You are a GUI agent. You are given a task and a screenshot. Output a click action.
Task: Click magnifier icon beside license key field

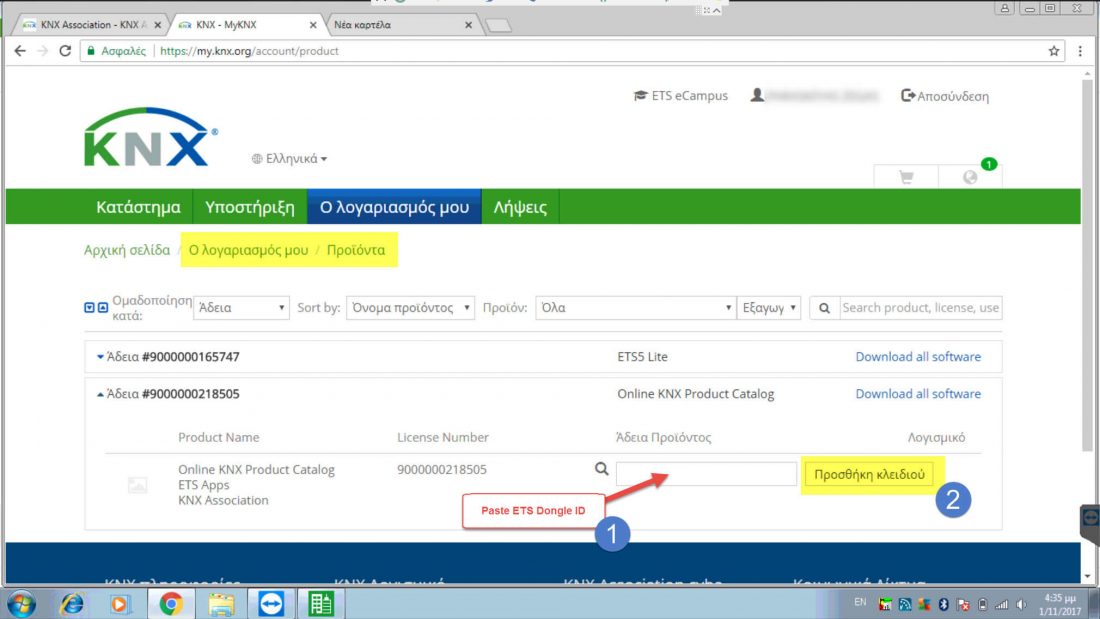pyautogui.click(x=601, y=468)
